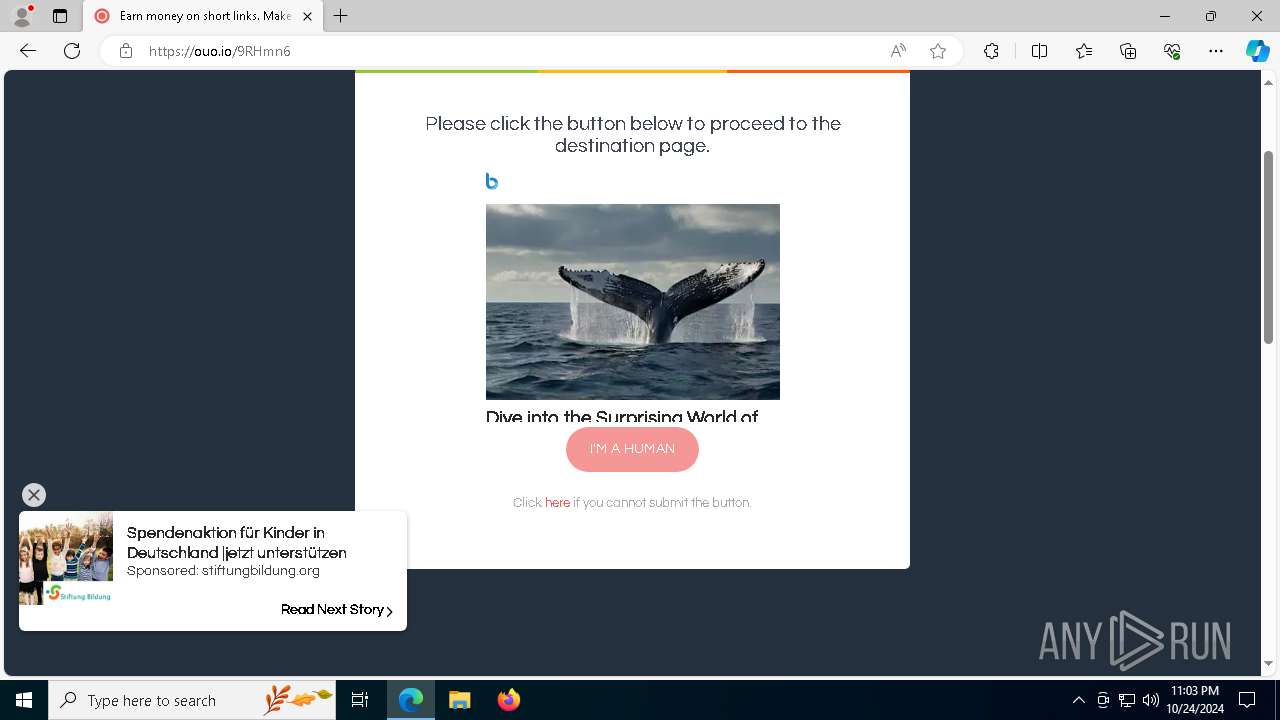
Task: Click 'Spendenaktion für Kinder in Deutschland' ad title
Action: tap(237, 543)
